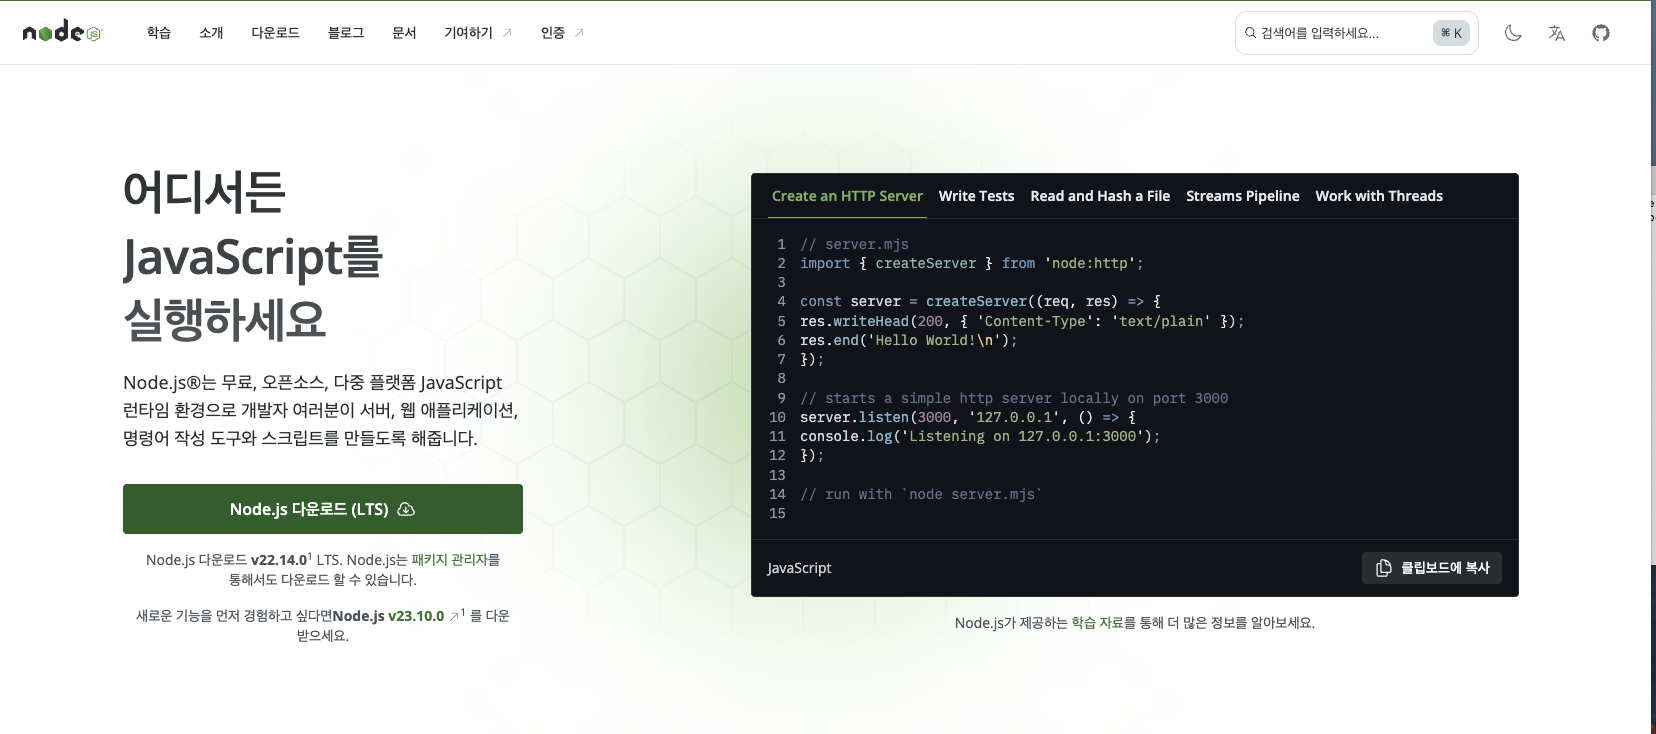This screenshot has width=1656, height=734.
Task: Click the v22.14.0 version text
Action: (x=279, y=560)
